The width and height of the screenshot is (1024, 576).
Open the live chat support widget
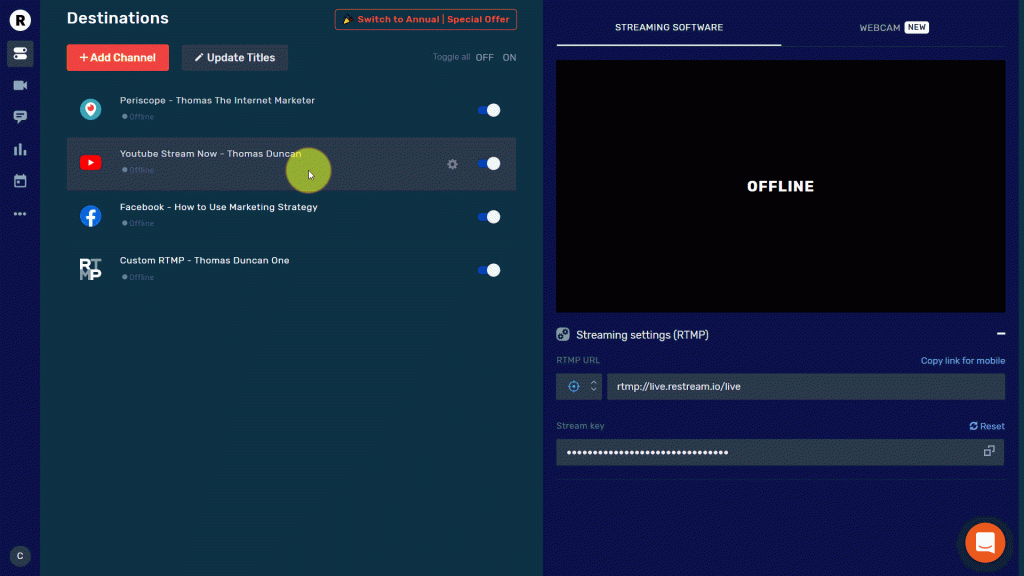(984, 542)
